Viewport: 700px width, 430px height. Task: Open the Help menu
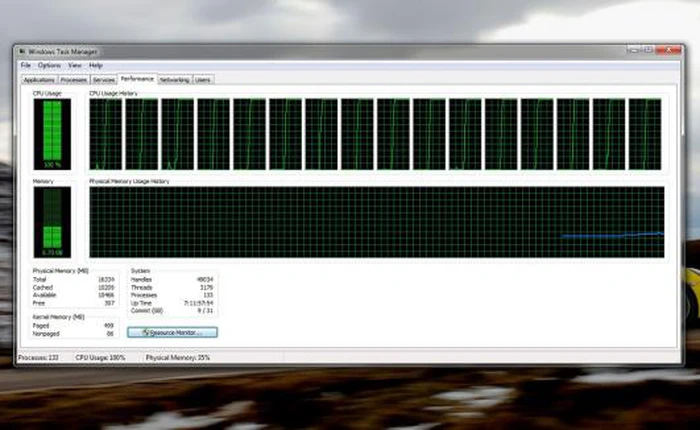(x=96, y=65)
